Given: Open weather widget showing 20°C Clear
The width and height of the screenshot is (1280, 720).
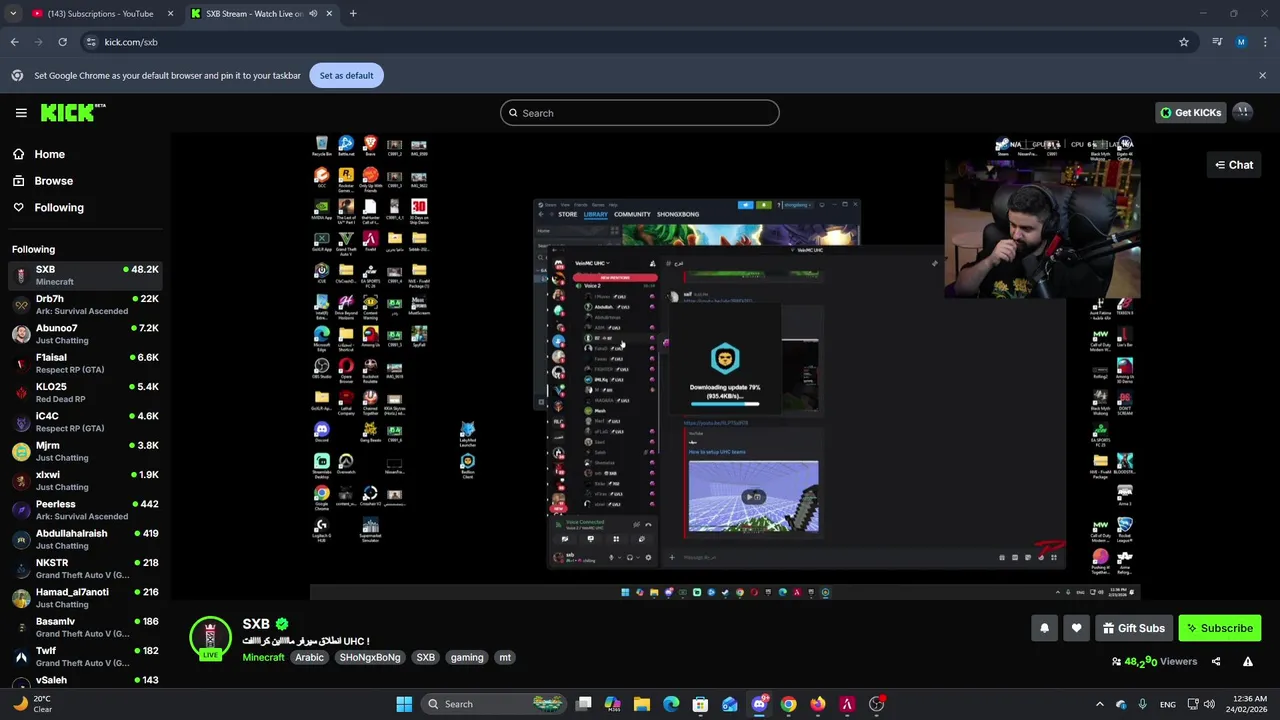Looking at the screenshot, I should pos(32,704).
